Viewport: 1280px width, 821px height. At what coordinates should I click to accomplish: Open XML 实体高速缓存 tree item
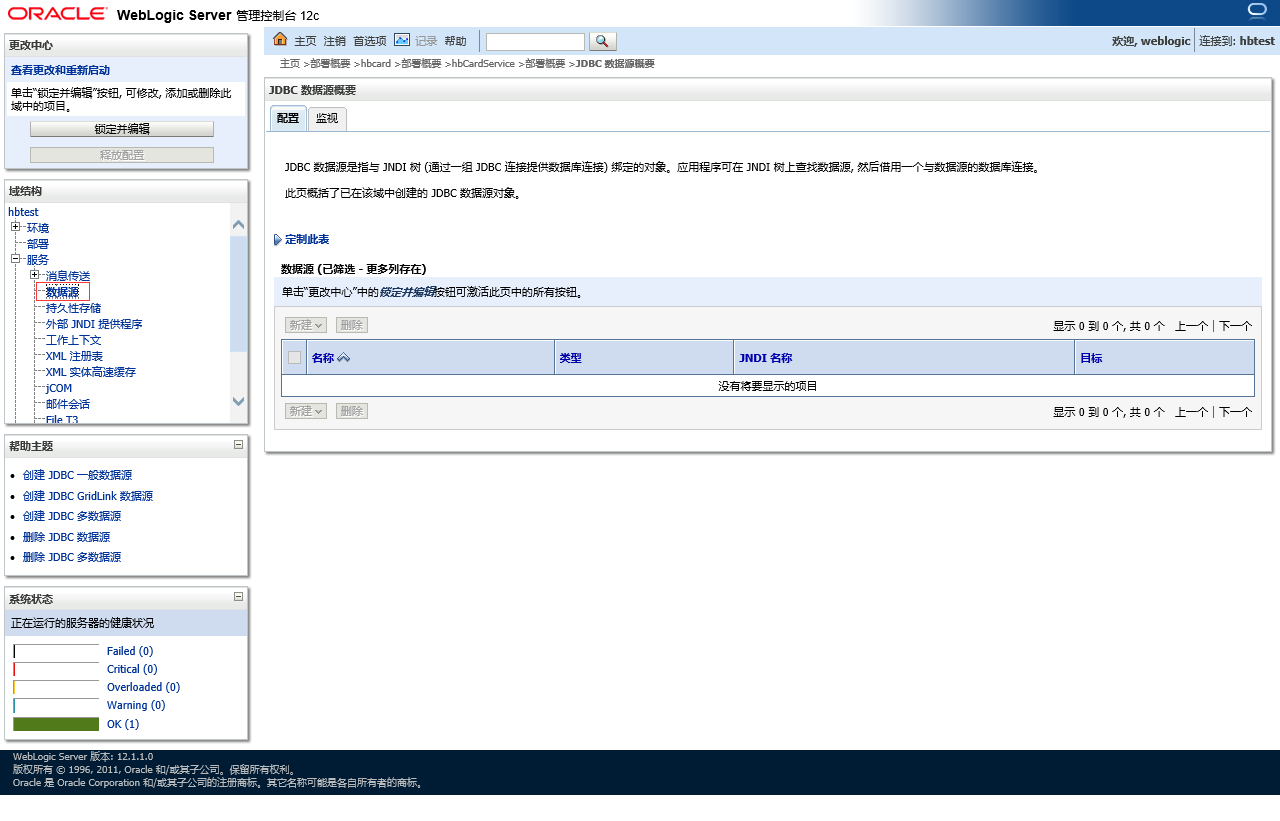[91, 372]
